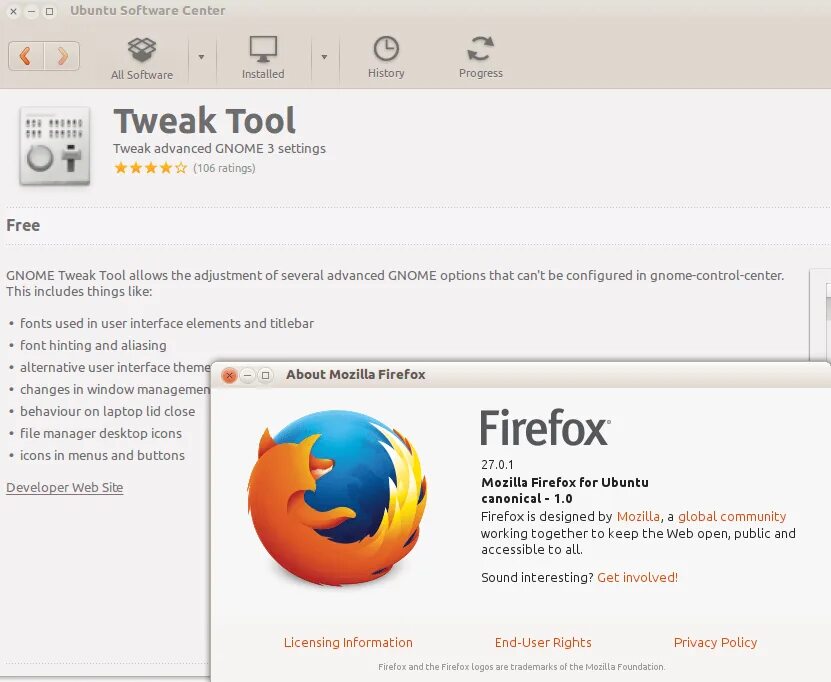Image resolution: width=831 pixels, height=682 pixels.
Task: Click the icons in menus and buttons bullet
Action: pyautogui.click(x=102, y=455)
